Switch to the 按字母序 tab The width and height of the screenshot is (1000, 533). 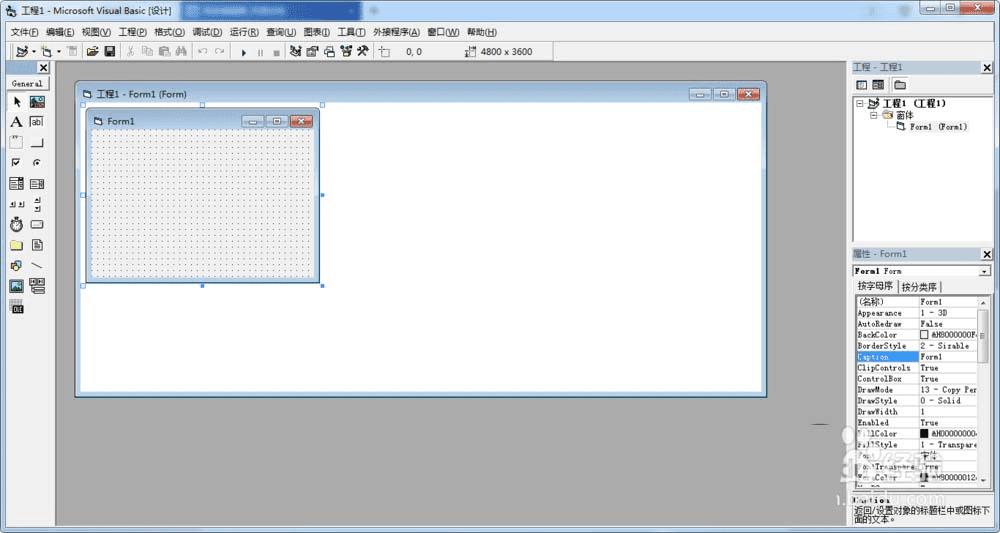875,286
